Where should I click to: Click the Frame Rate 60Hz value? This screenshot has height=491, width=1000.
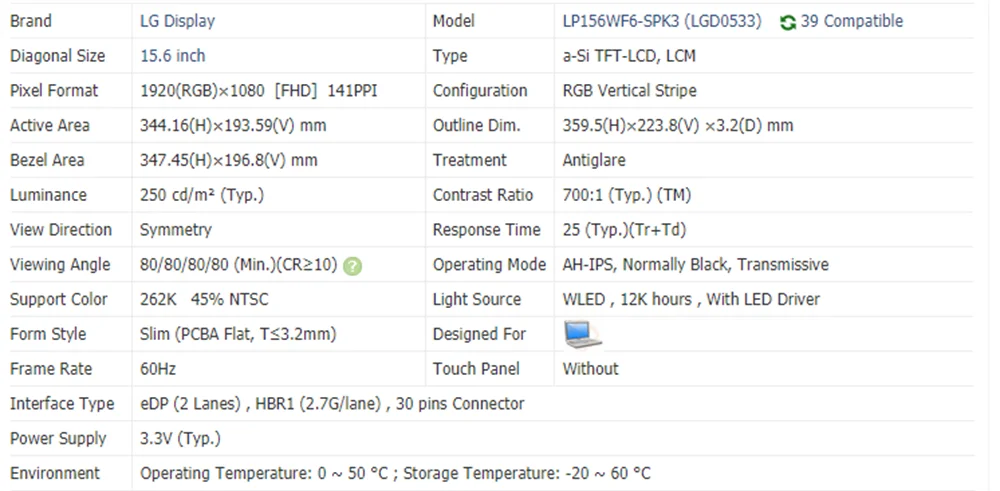(x=158, y=369)
